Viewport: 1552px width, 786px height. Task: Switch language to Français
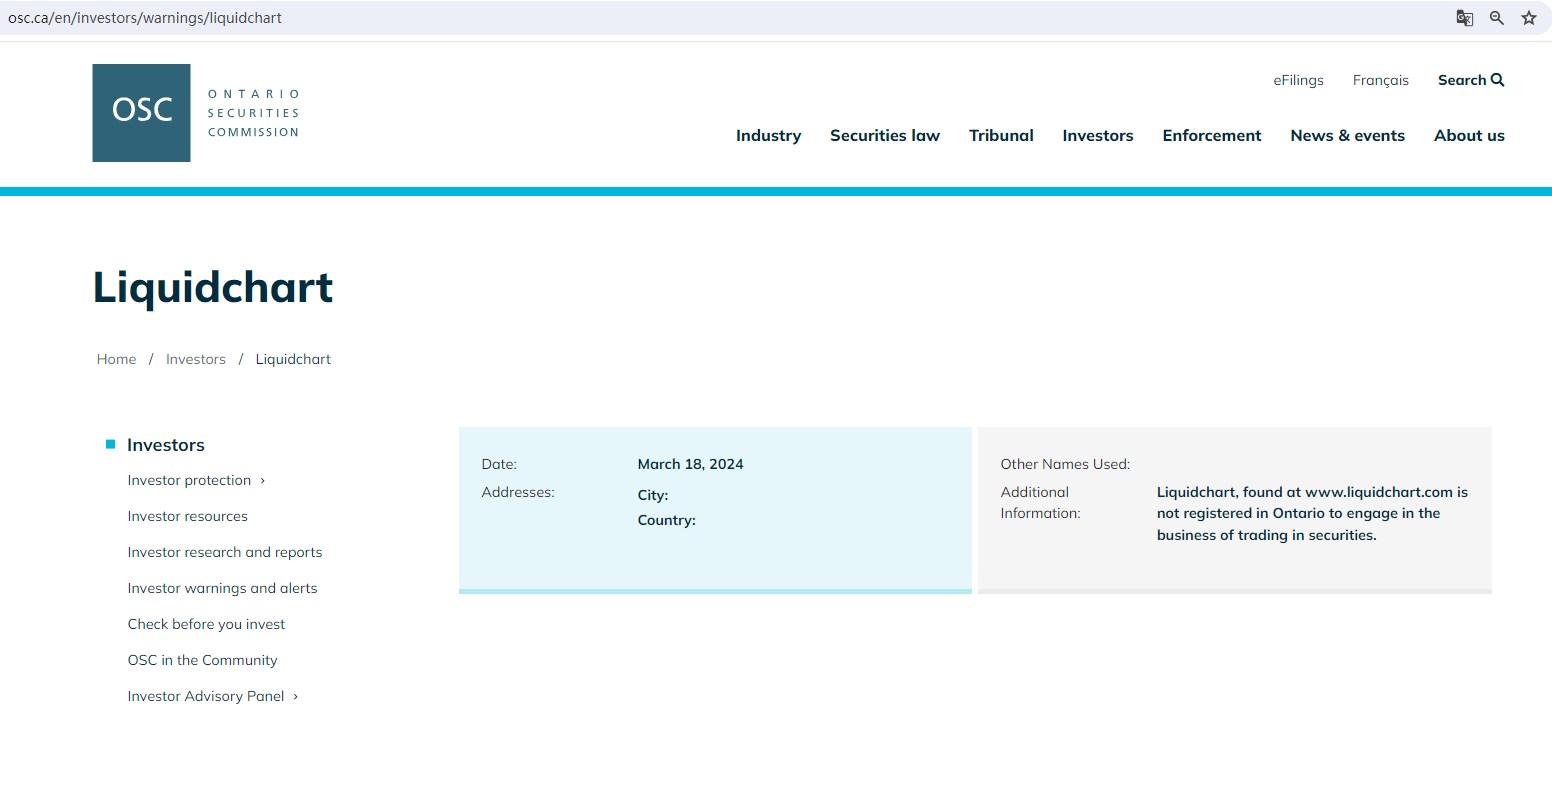click(1380, 81)
